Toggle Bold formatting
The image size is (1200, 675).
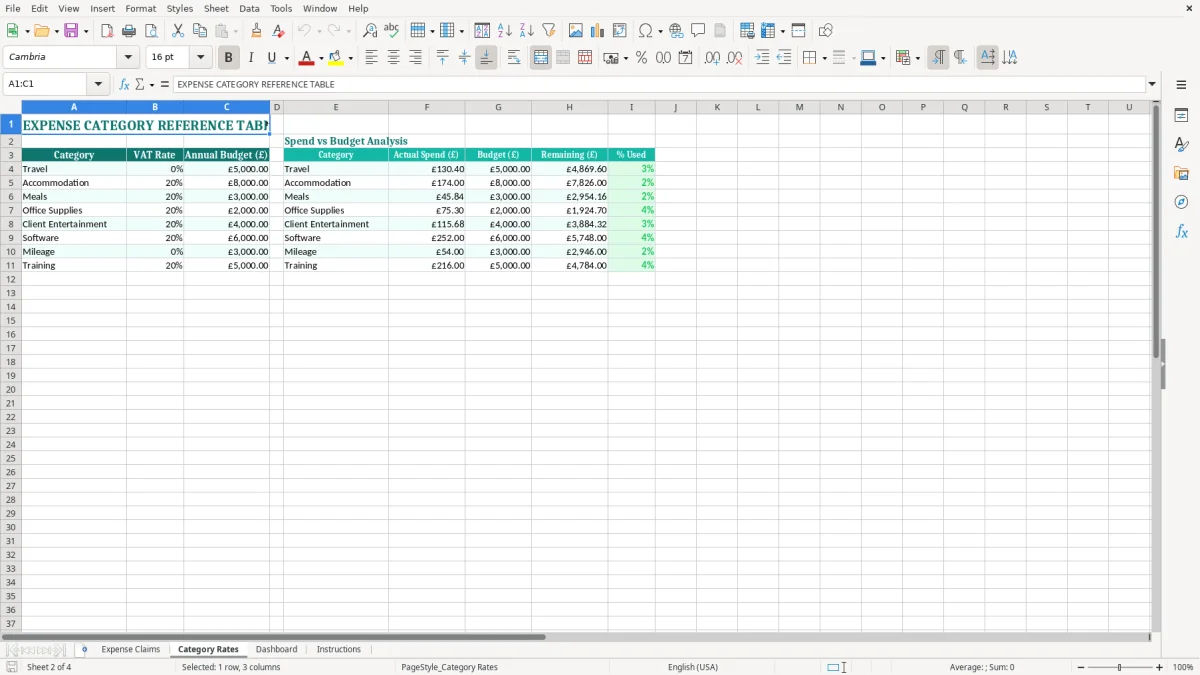228,58
